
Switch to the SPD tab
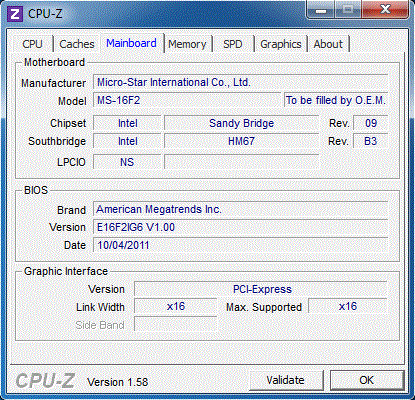(233, 44)
